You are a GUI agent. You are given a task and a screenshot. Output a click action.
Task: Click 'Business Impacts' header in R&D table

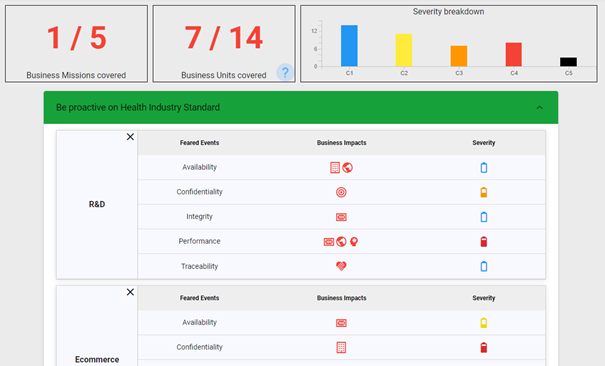(341, 143)
